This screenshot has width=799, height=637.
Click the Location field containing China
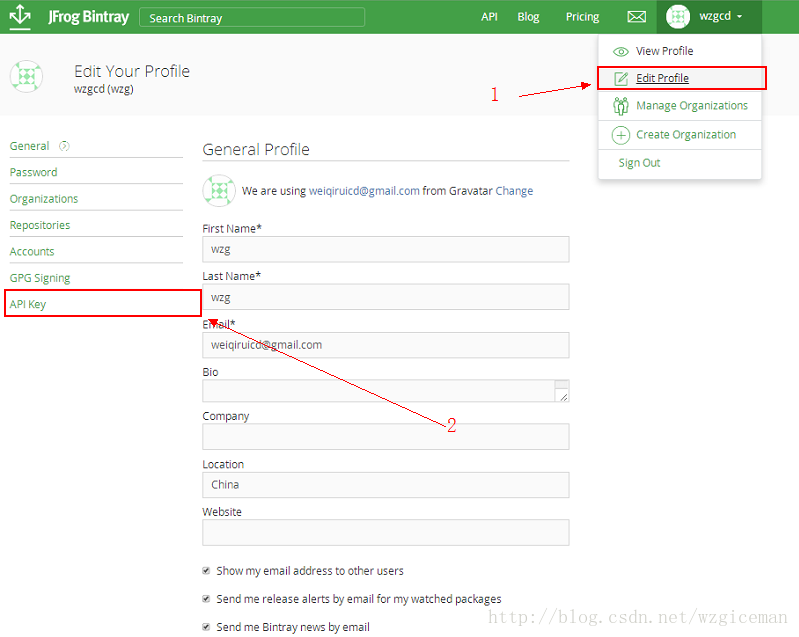coord(386,485)
